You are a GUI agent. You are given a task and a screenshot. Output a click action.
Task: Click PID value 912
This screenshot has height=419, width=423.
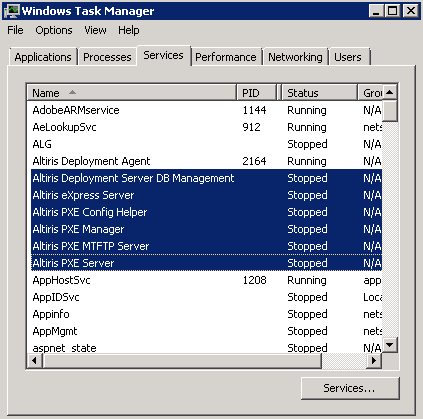[251, 127]
